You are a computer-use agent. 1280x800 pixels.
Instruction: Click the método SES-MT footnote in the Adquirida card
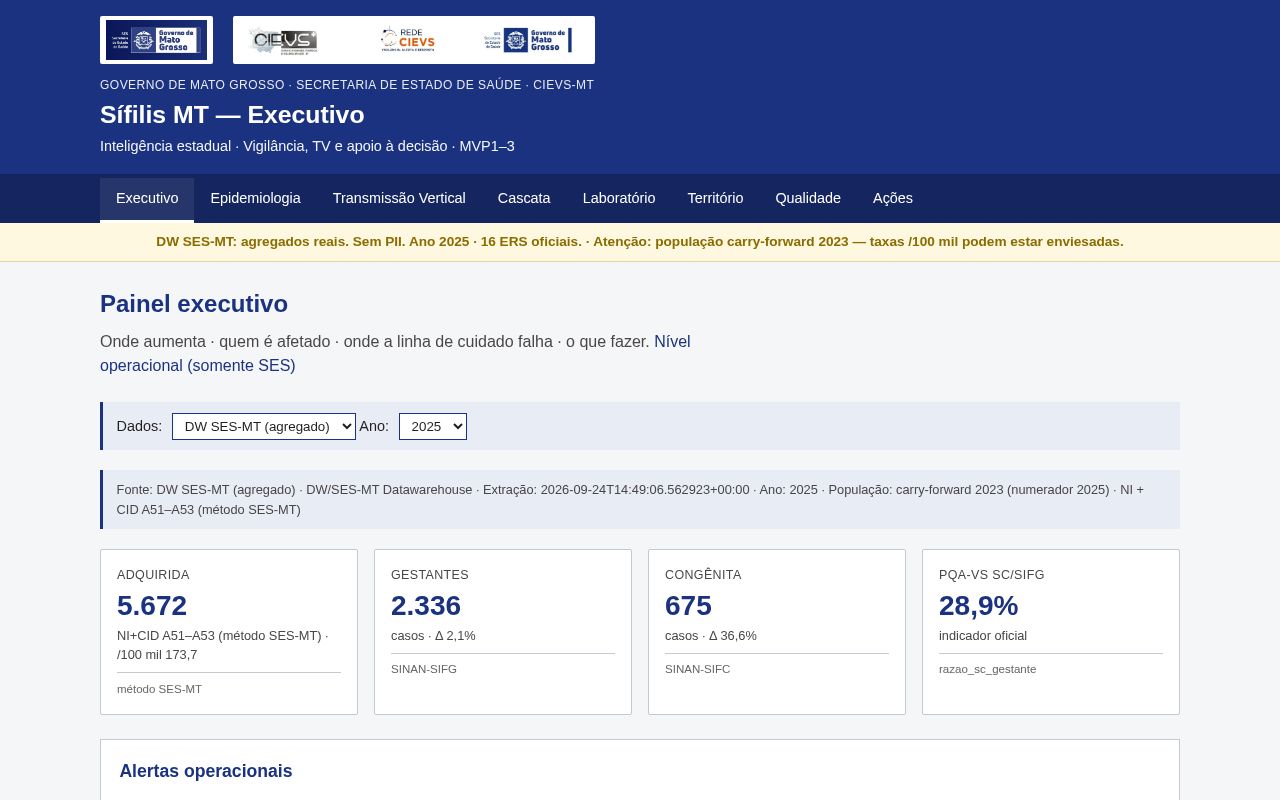coord(159,689)
